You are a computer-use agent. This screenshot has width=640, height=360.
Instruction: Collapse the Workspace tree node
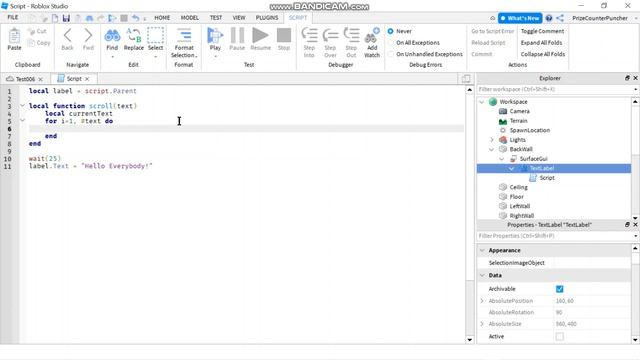[x=482, y=102]
